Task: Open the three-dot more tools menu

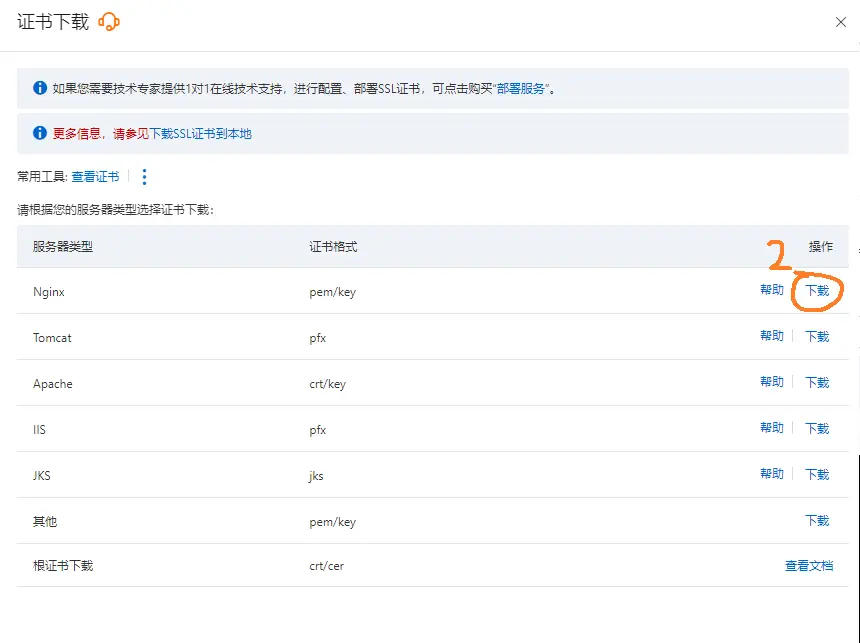Action: pyautogui.click(x=143, y=177)
